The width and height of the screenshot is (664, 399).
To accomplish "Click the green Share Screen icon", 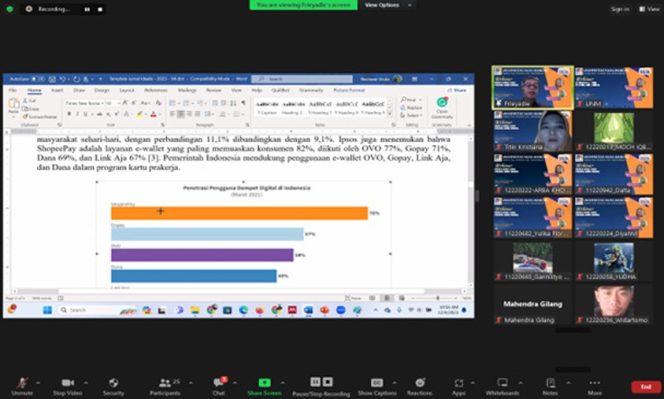I will pyautogui.click(x=264, y=383).
